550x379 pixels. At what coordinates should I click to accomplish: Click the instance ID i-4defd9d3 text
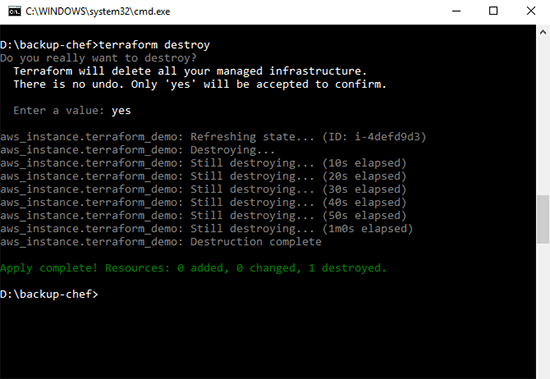coord(388,137)
